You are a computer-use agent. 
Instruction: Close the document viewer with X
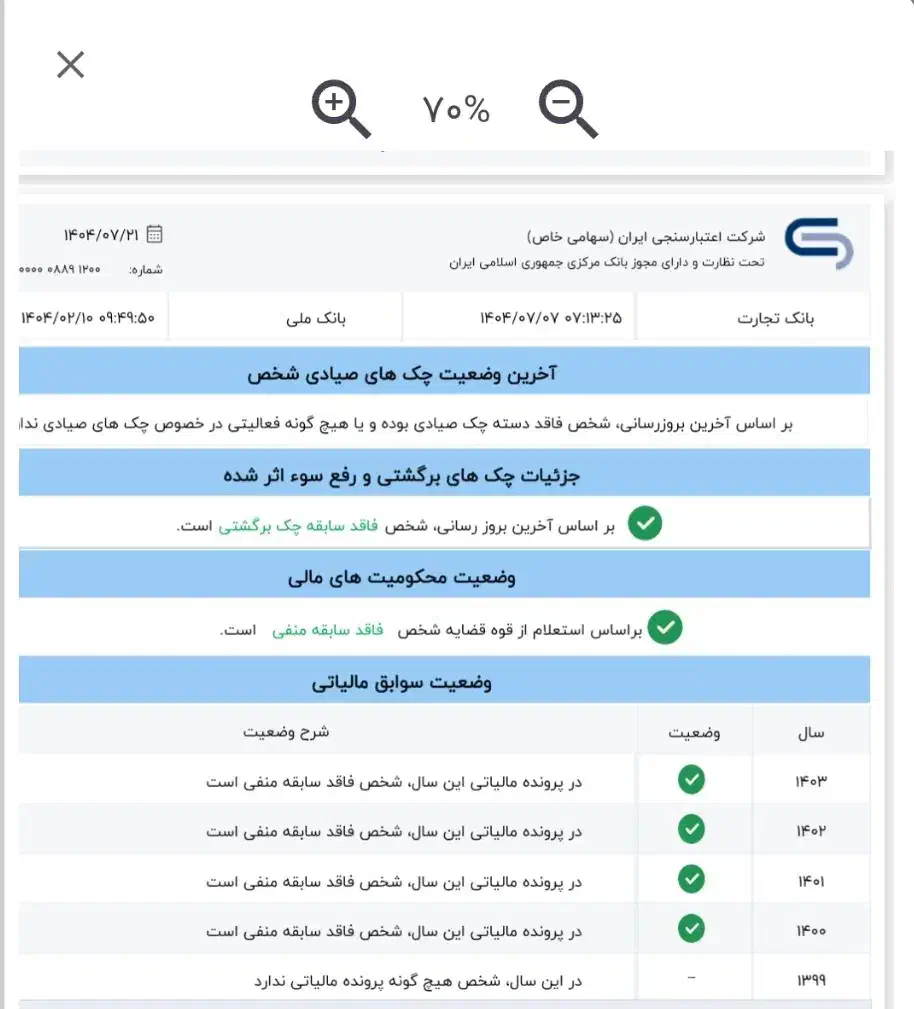70,66
